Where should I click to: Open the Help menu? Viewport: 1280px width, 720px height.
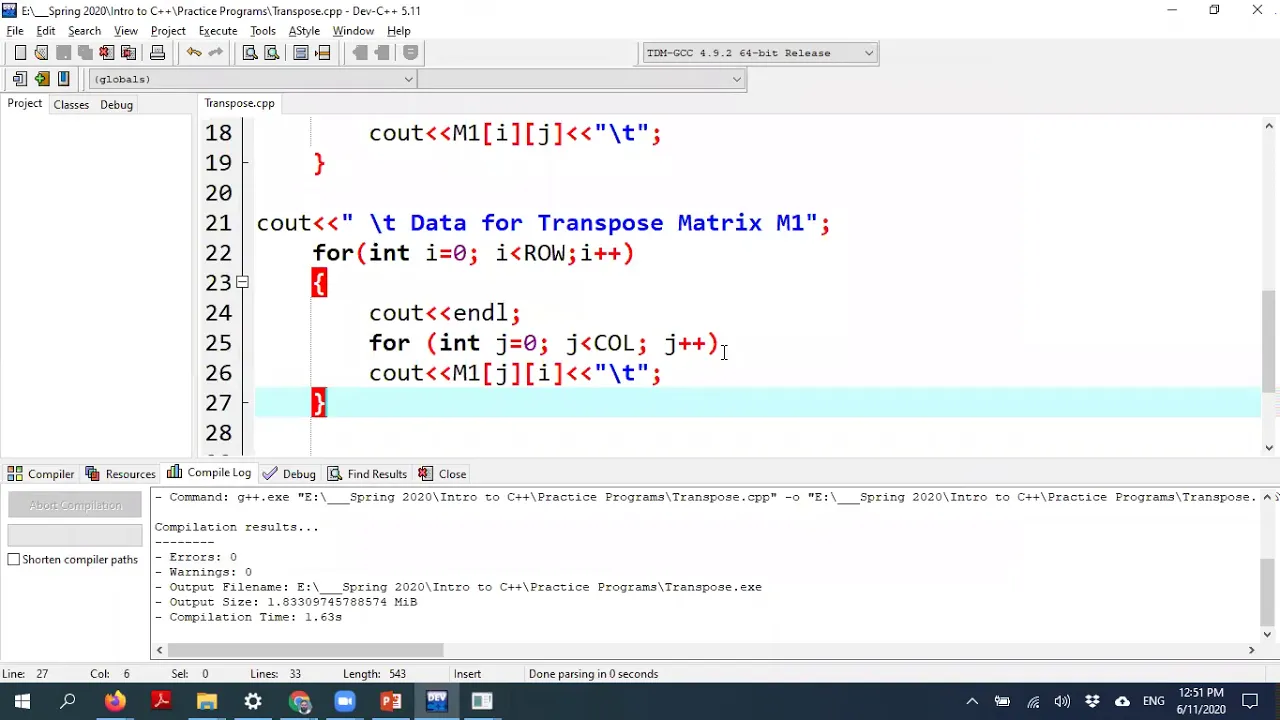pos(399,31)
